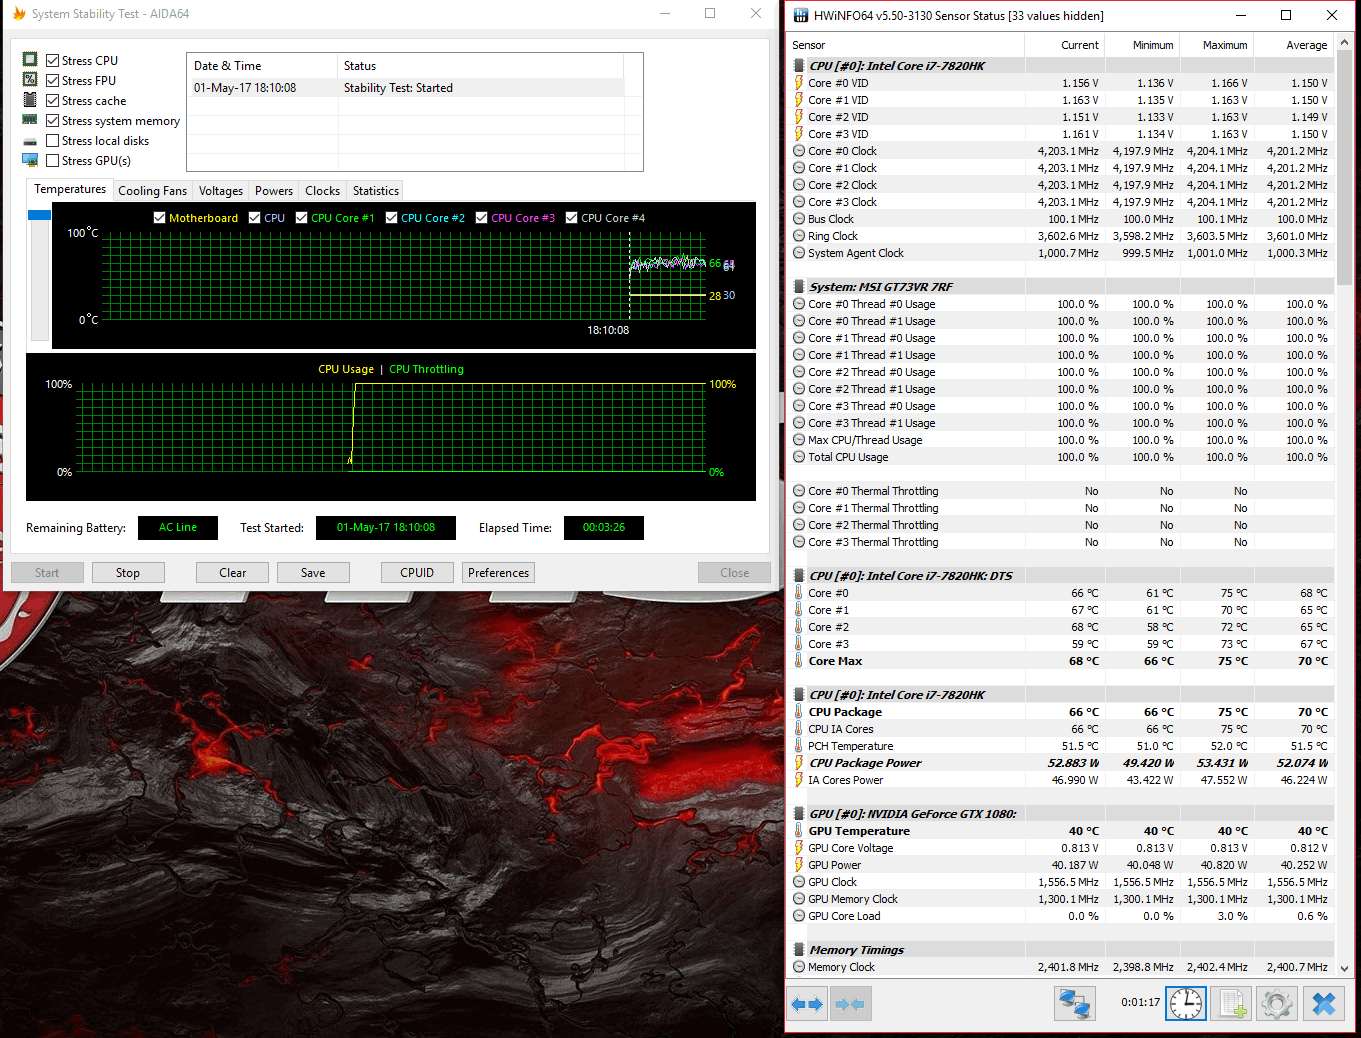The image size is (1361, 1038).
Task: Enable the Stress GPU(s) checkbox
Action: click(53, 161)
